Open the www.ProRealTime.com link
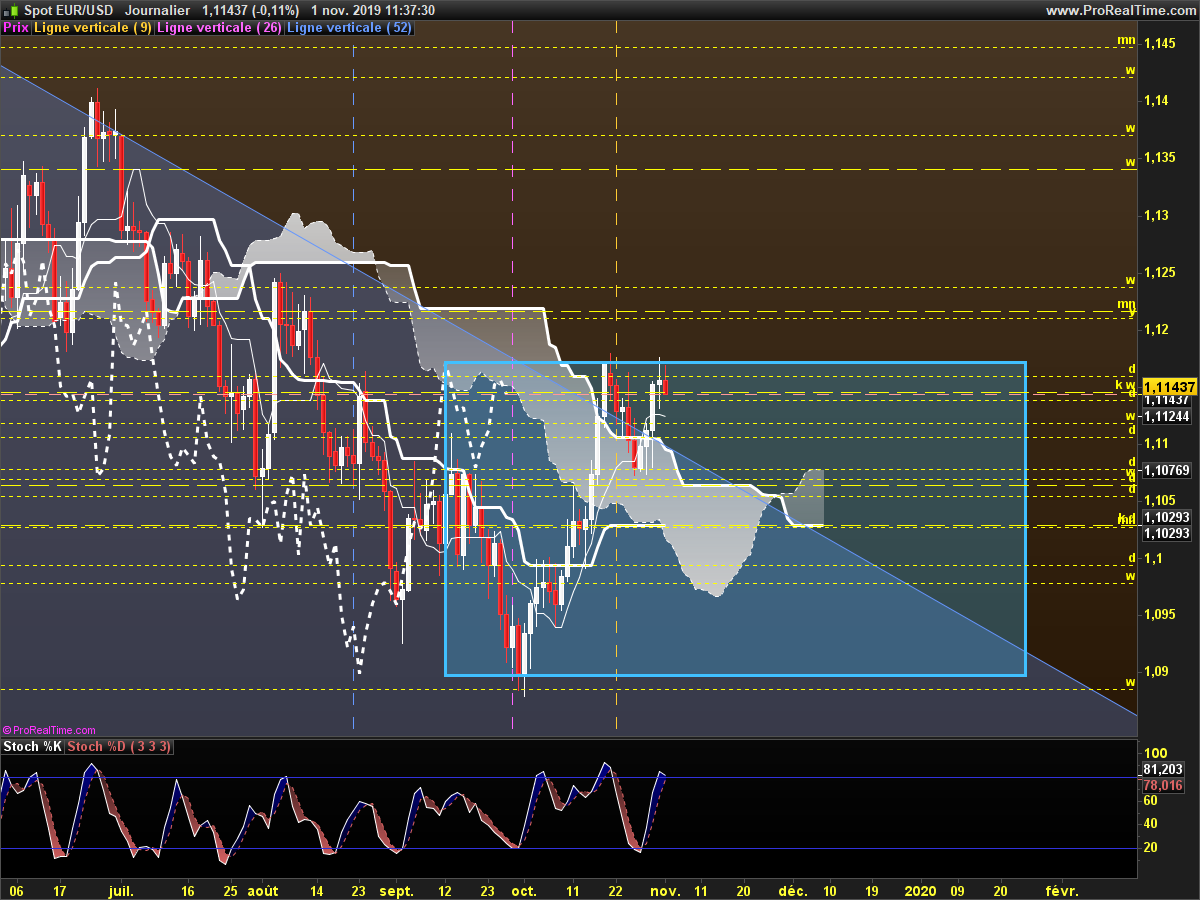Screen dimensions: 1200x900 (1120, 10)
